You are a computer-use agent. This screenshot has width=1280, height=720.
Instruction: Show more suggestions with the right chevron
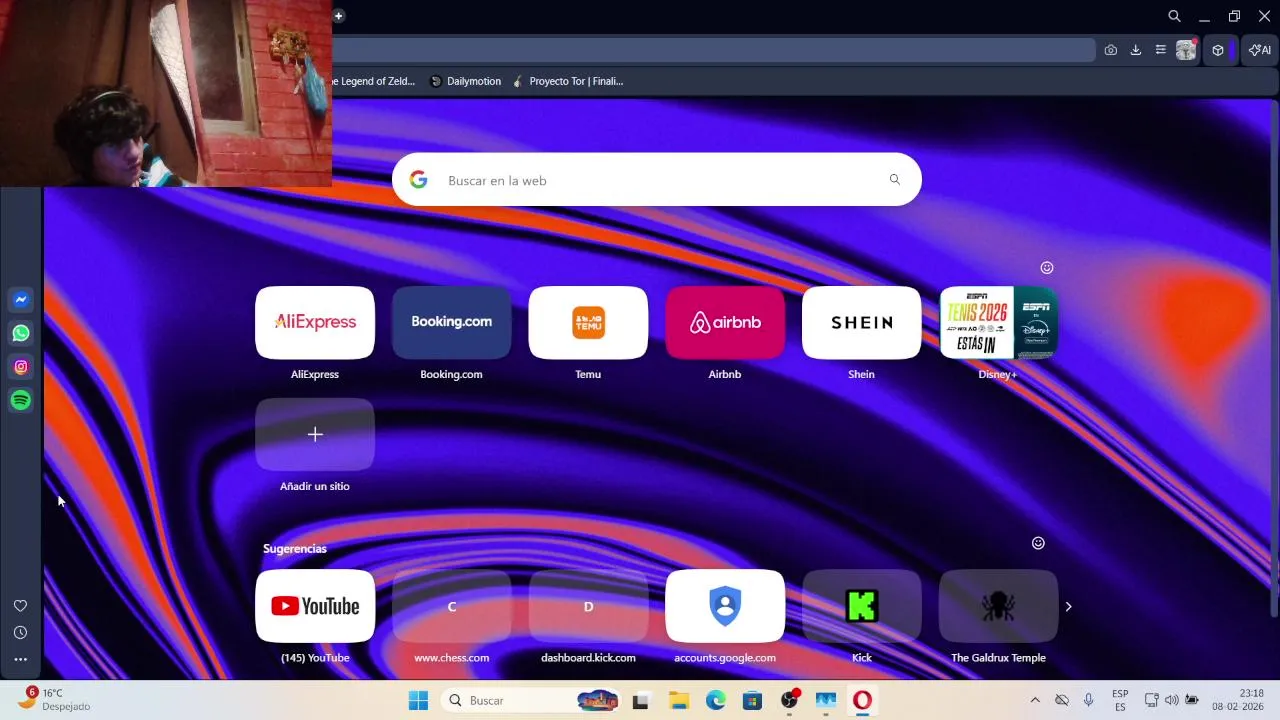1068,606
